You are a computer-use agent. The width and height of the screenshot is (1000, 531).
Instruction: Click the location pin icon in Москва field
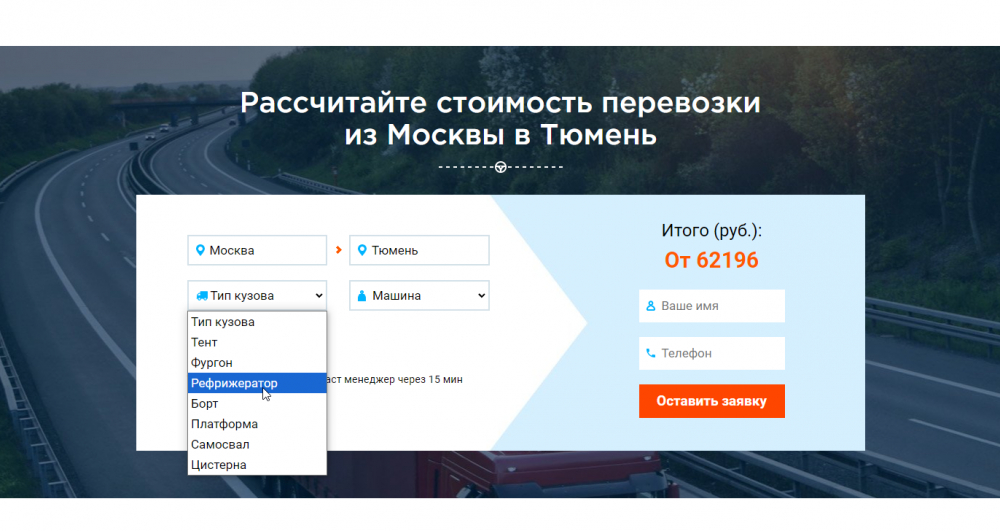[x=200, y=251]
